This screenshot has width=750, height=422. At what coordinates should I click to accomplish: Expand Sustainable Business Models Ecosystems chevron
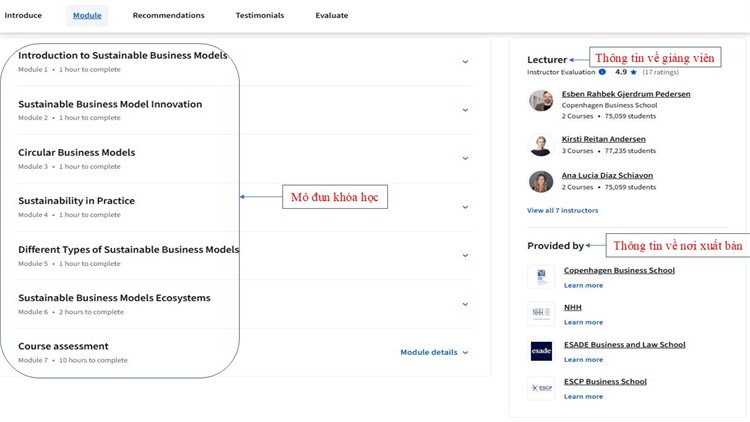pos(465,304)
